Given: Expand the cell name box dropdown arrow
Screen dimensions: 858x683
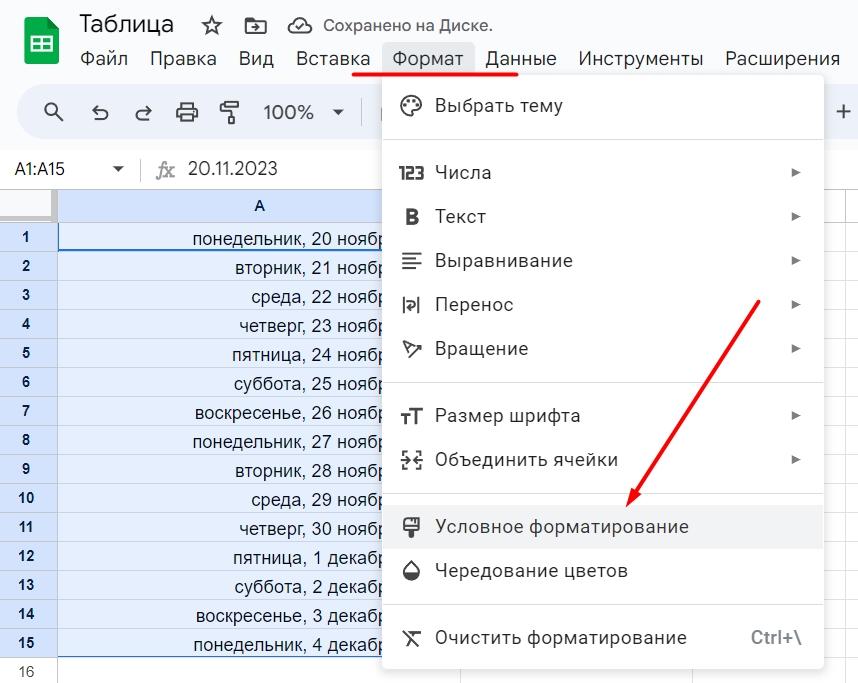Looking at the screenshot, I should pyautogui.click(x=119, y=169).
